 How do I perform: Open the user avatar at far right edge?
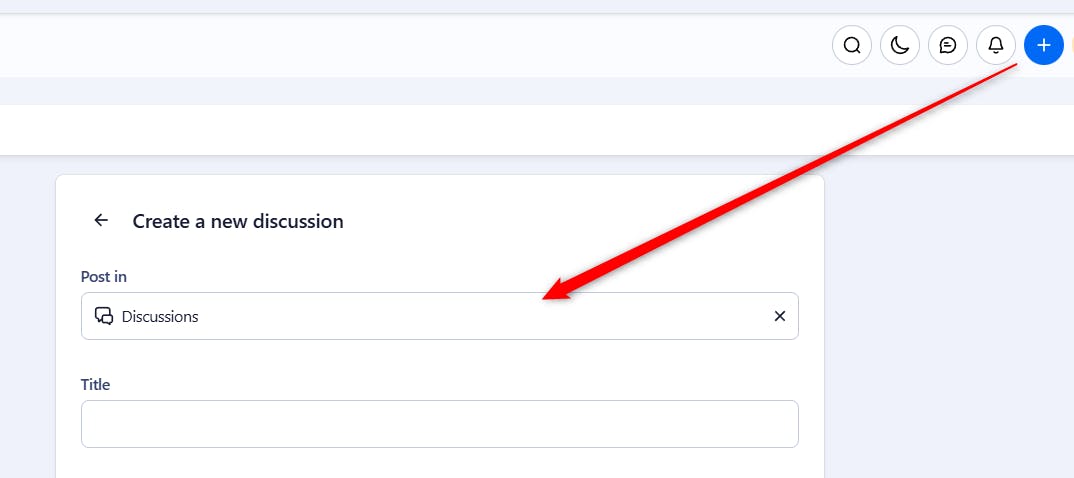pos(1071,45)
